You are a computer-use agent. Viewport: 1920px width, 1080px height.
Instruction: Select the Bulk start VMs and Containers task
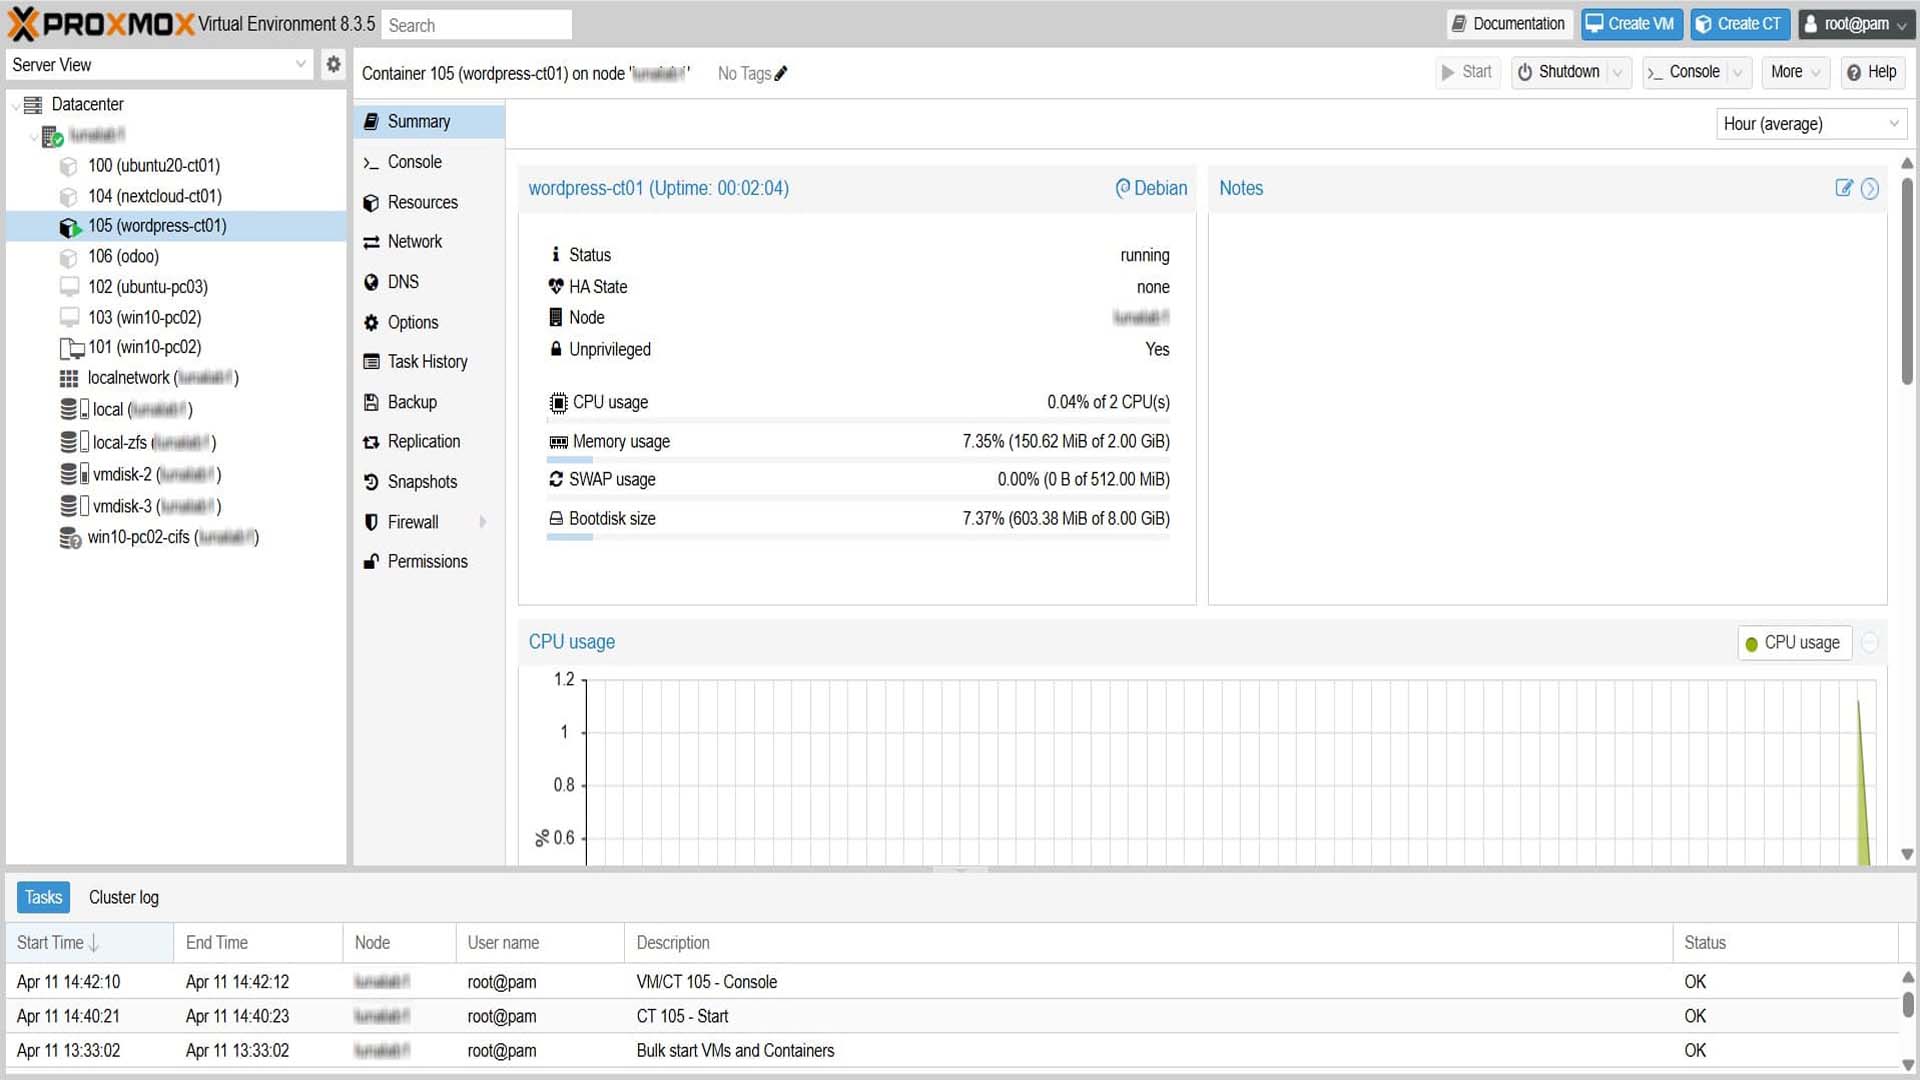(952, 1051)
